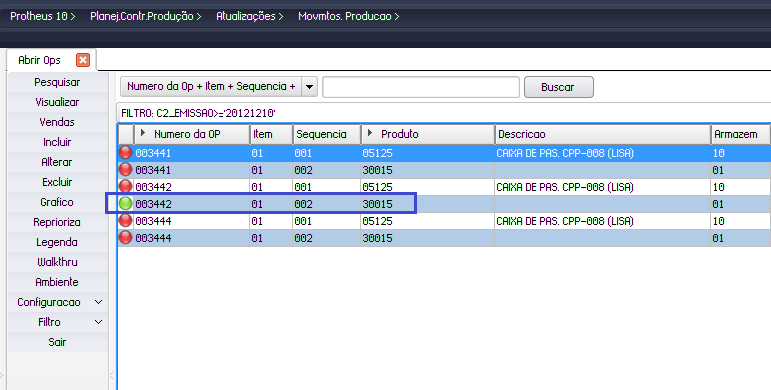The height and width of the screenshot is (390, 771).
Task: Collapse side menu with splitter arrow
Action: (112, 376)
